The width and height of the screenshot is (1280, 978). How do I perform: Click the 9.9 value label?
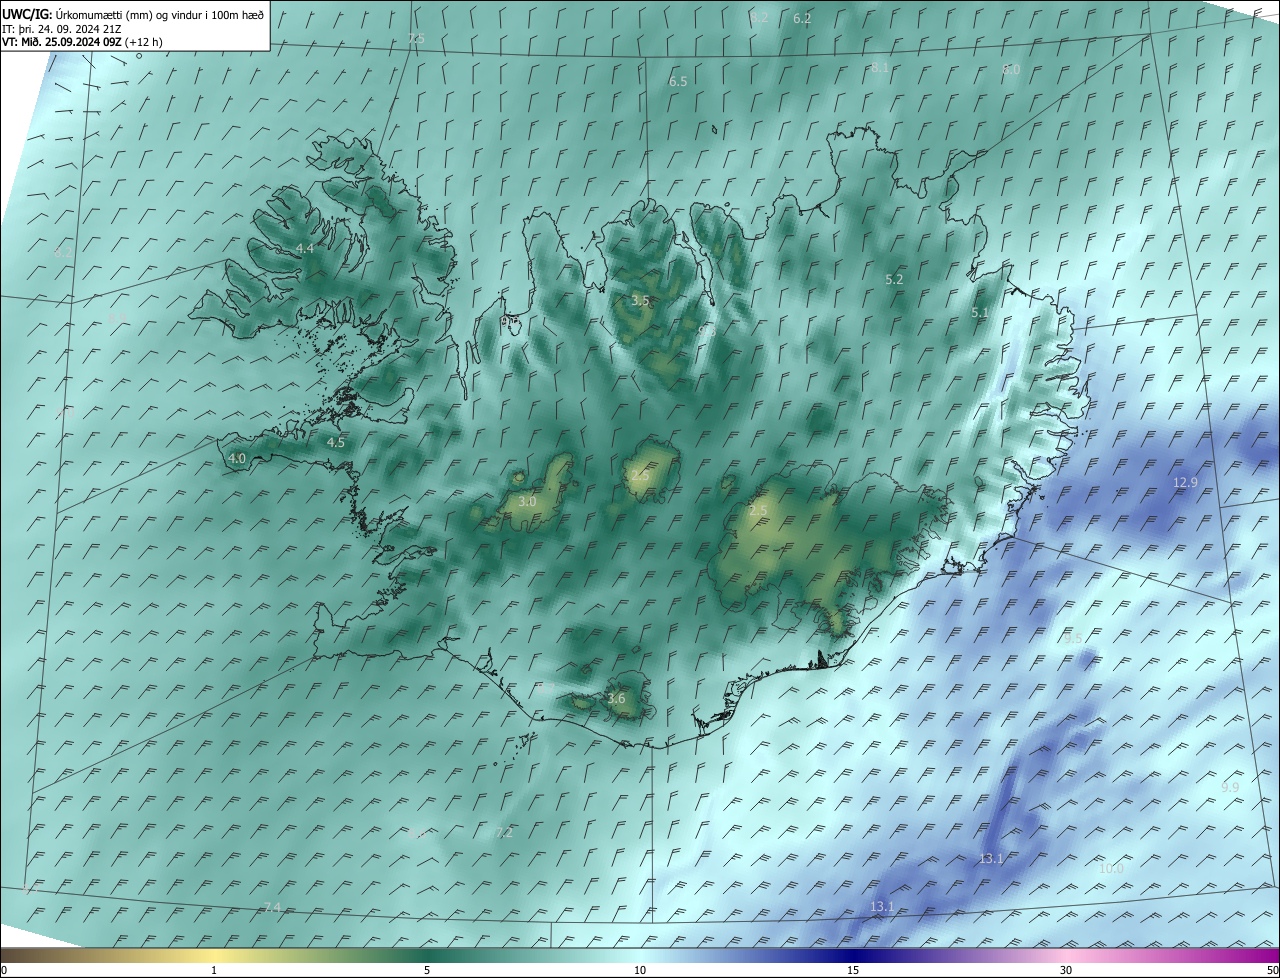1230,788
